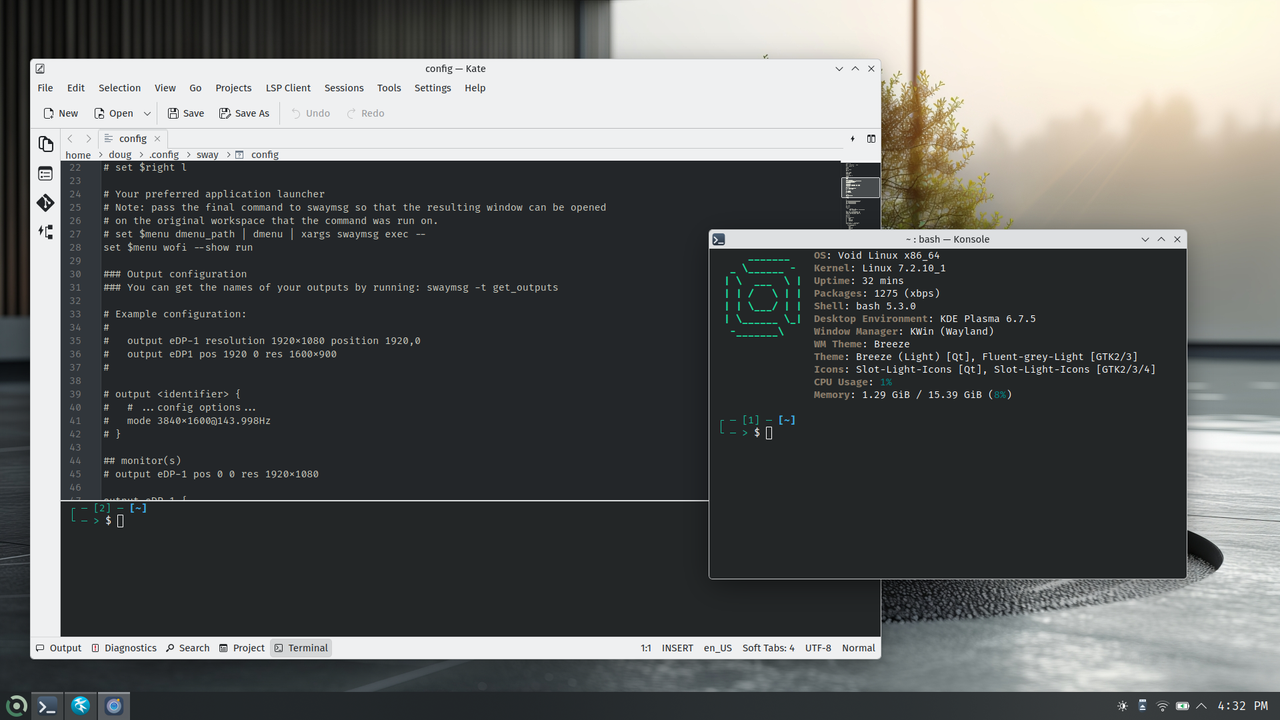This screenshot has height=720, width=1280.
Task: Select the config document tab
Action: pos(132,139)
